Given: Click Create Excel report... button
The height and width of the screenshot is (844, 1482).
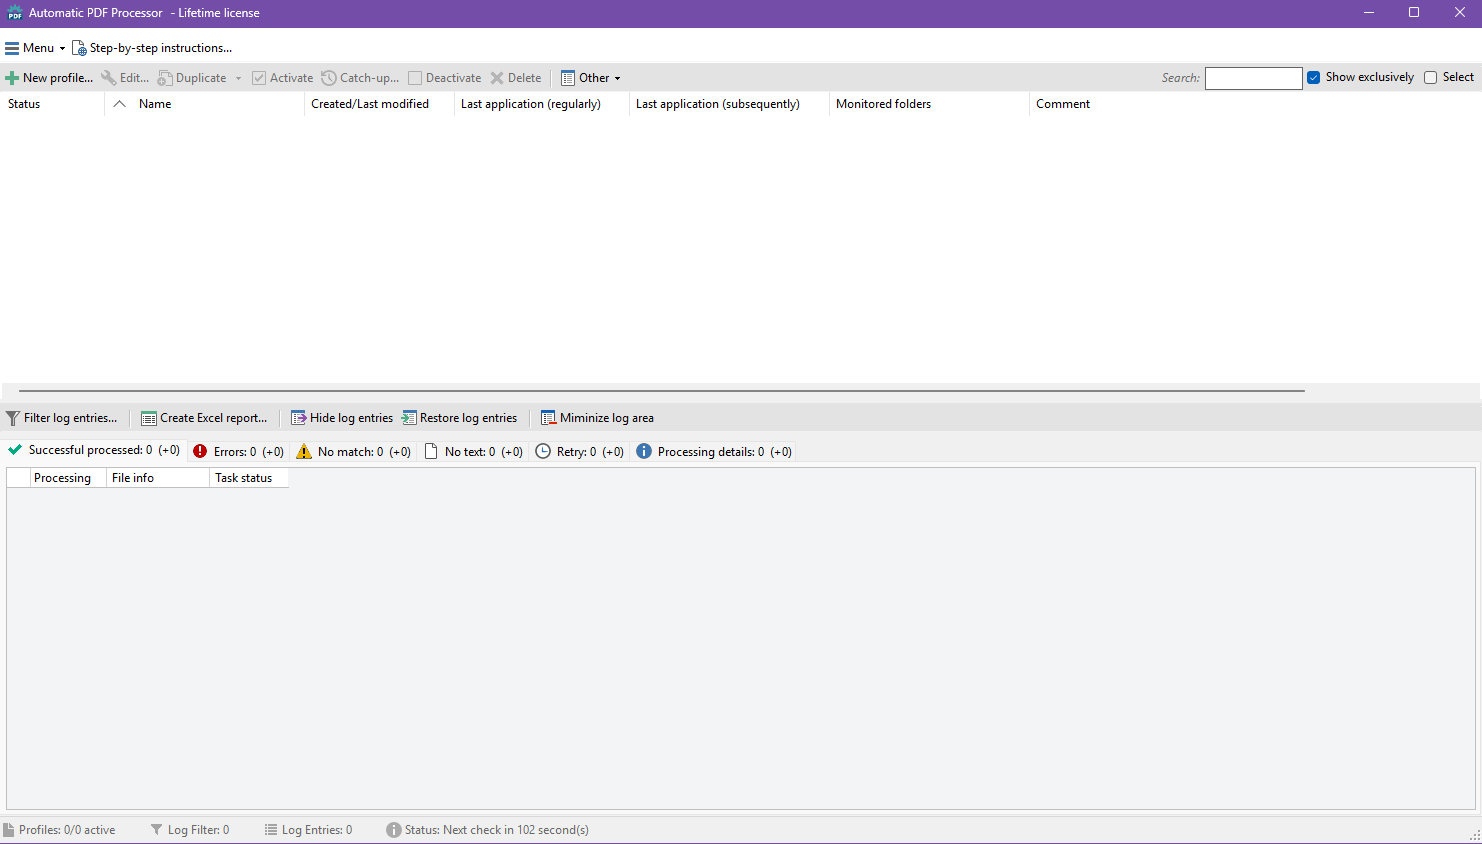Looking at the screenshot, I should [204, 418].
